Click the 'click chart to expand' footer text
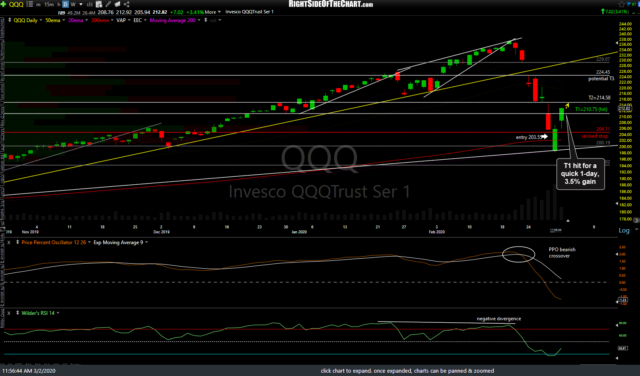Viewport: 640px width, 376px height. (407, 371)
